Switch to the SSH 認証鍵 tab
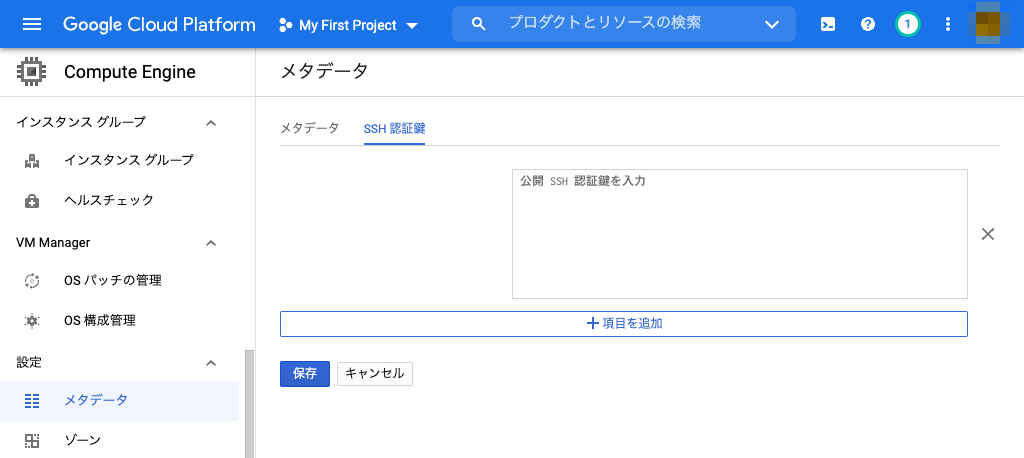Image resolution: width=1024 pixels, height=458 pixels. (x=394, y=128)
